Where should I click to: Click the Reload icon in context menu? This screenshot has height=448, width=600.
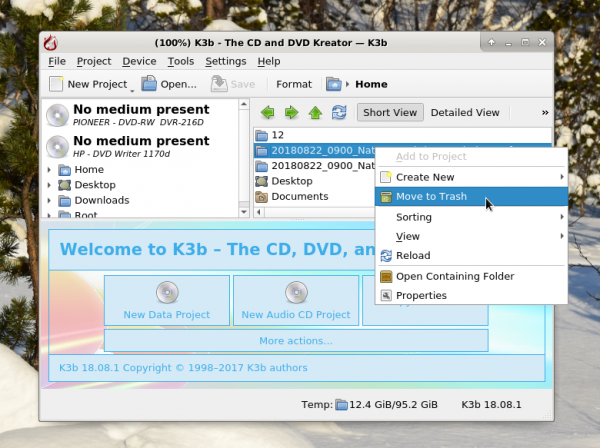click(386, 256)
